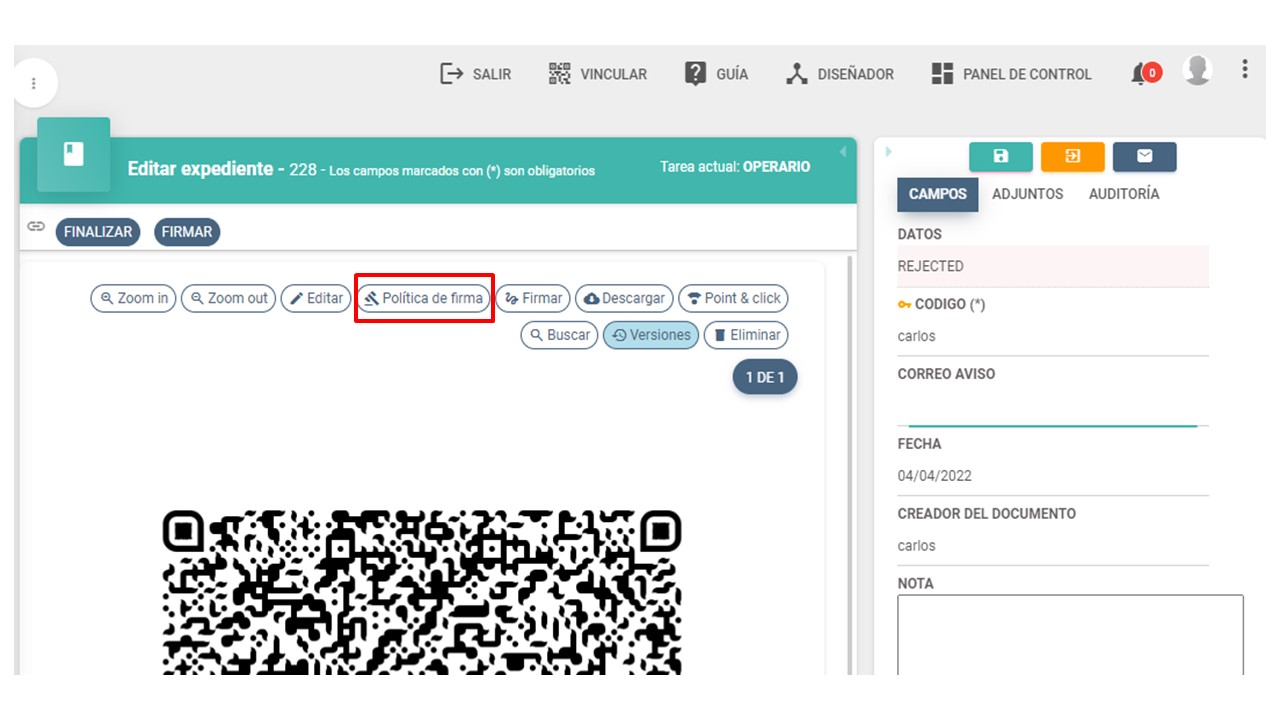This screenshot has height=720, width=1280.
Task: Expand the right panel arrow
Action: [888, 152]
